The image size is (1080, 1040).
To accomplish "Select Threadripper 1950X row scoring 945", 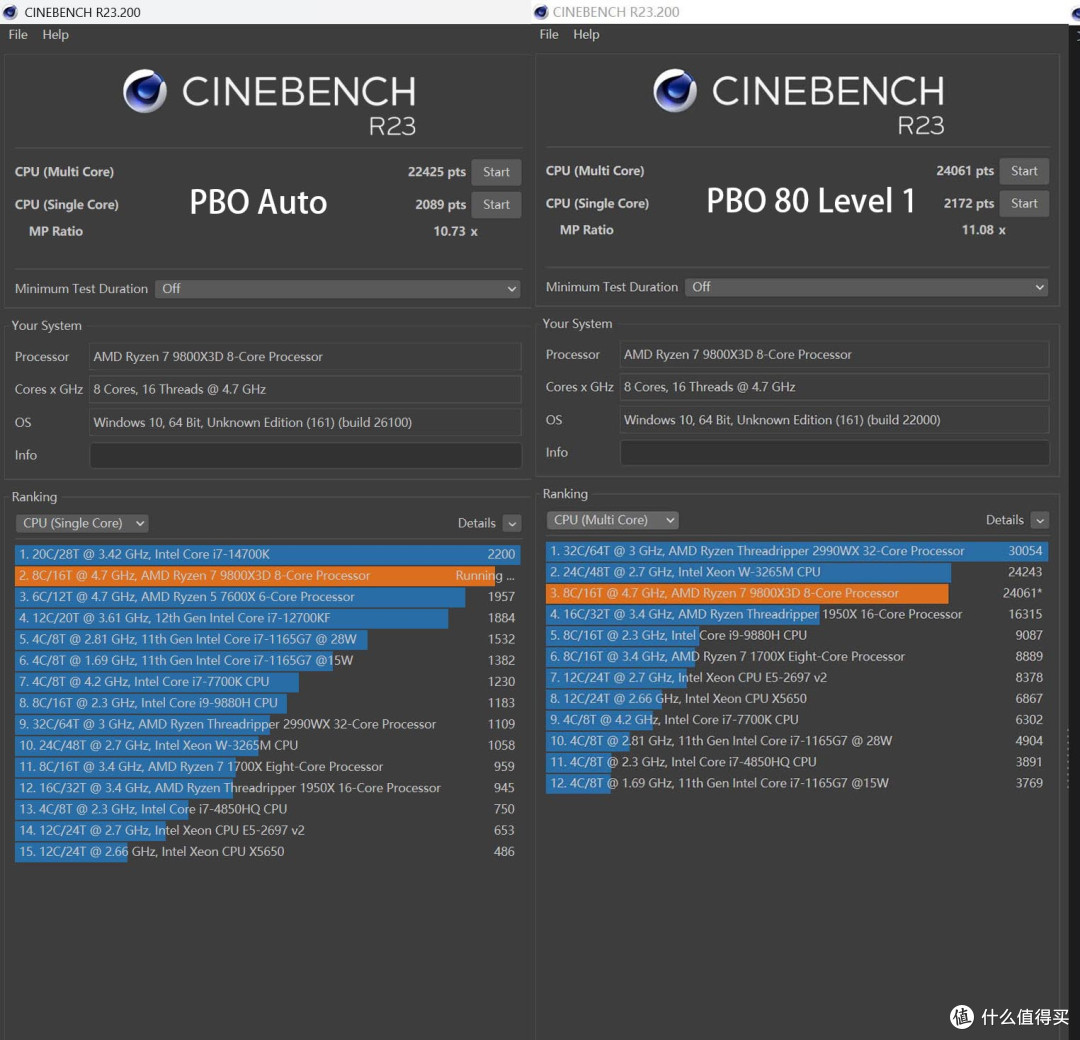I will pos(267,788).
